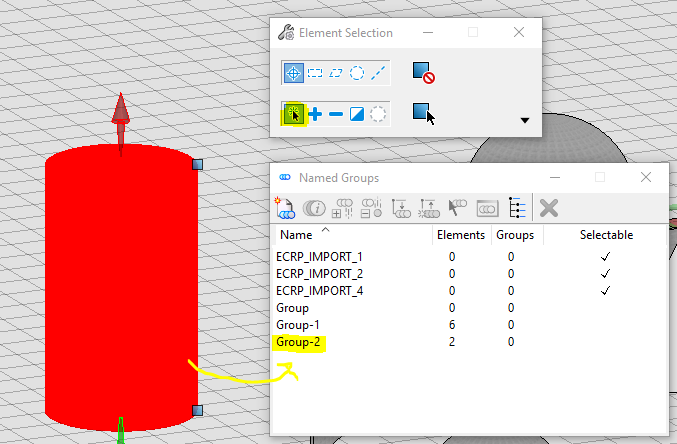Choose the Line selection method

[378, 73]
